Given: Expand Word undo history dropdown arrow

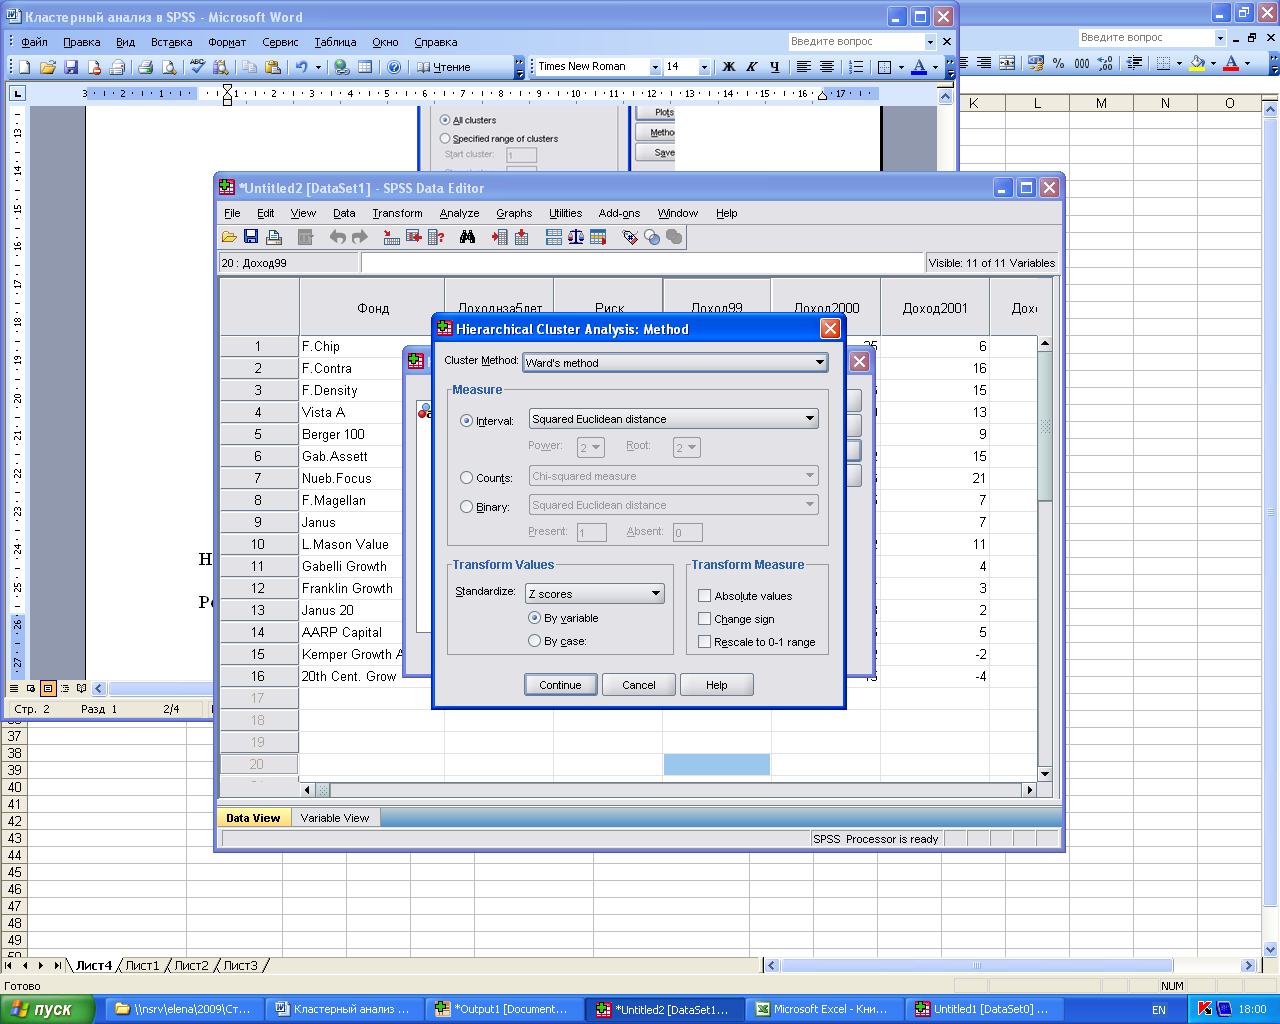Looking at the screenshot, I should [x=319, y=67].
